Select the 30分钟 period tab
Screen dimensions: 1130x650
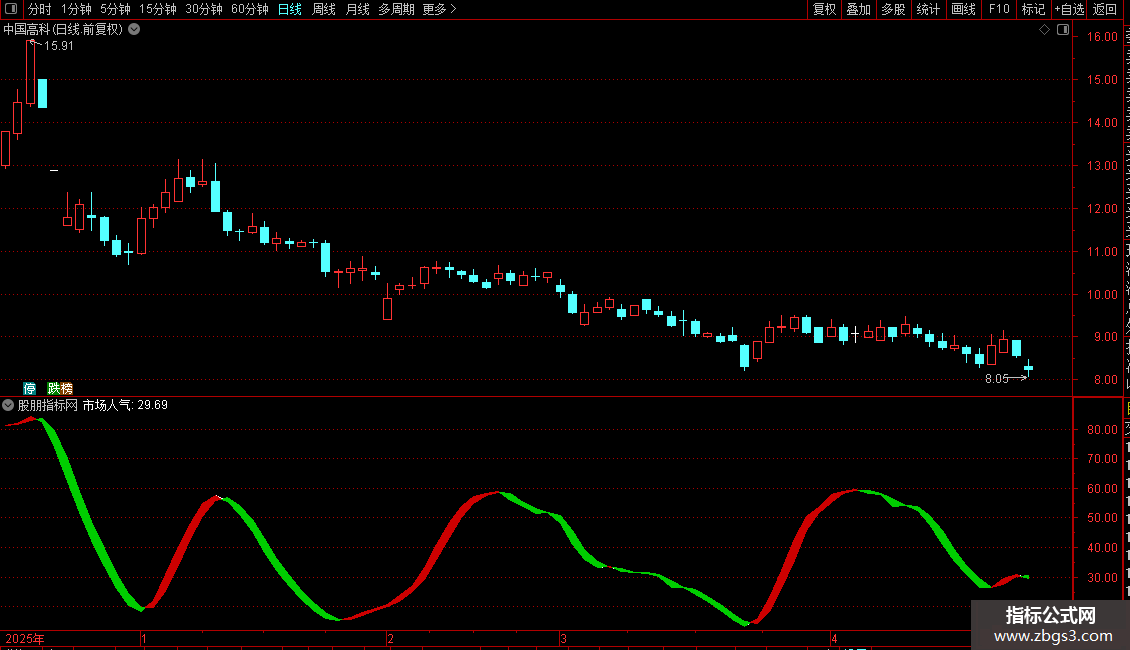pyautogui.click(x=204, y=9)
